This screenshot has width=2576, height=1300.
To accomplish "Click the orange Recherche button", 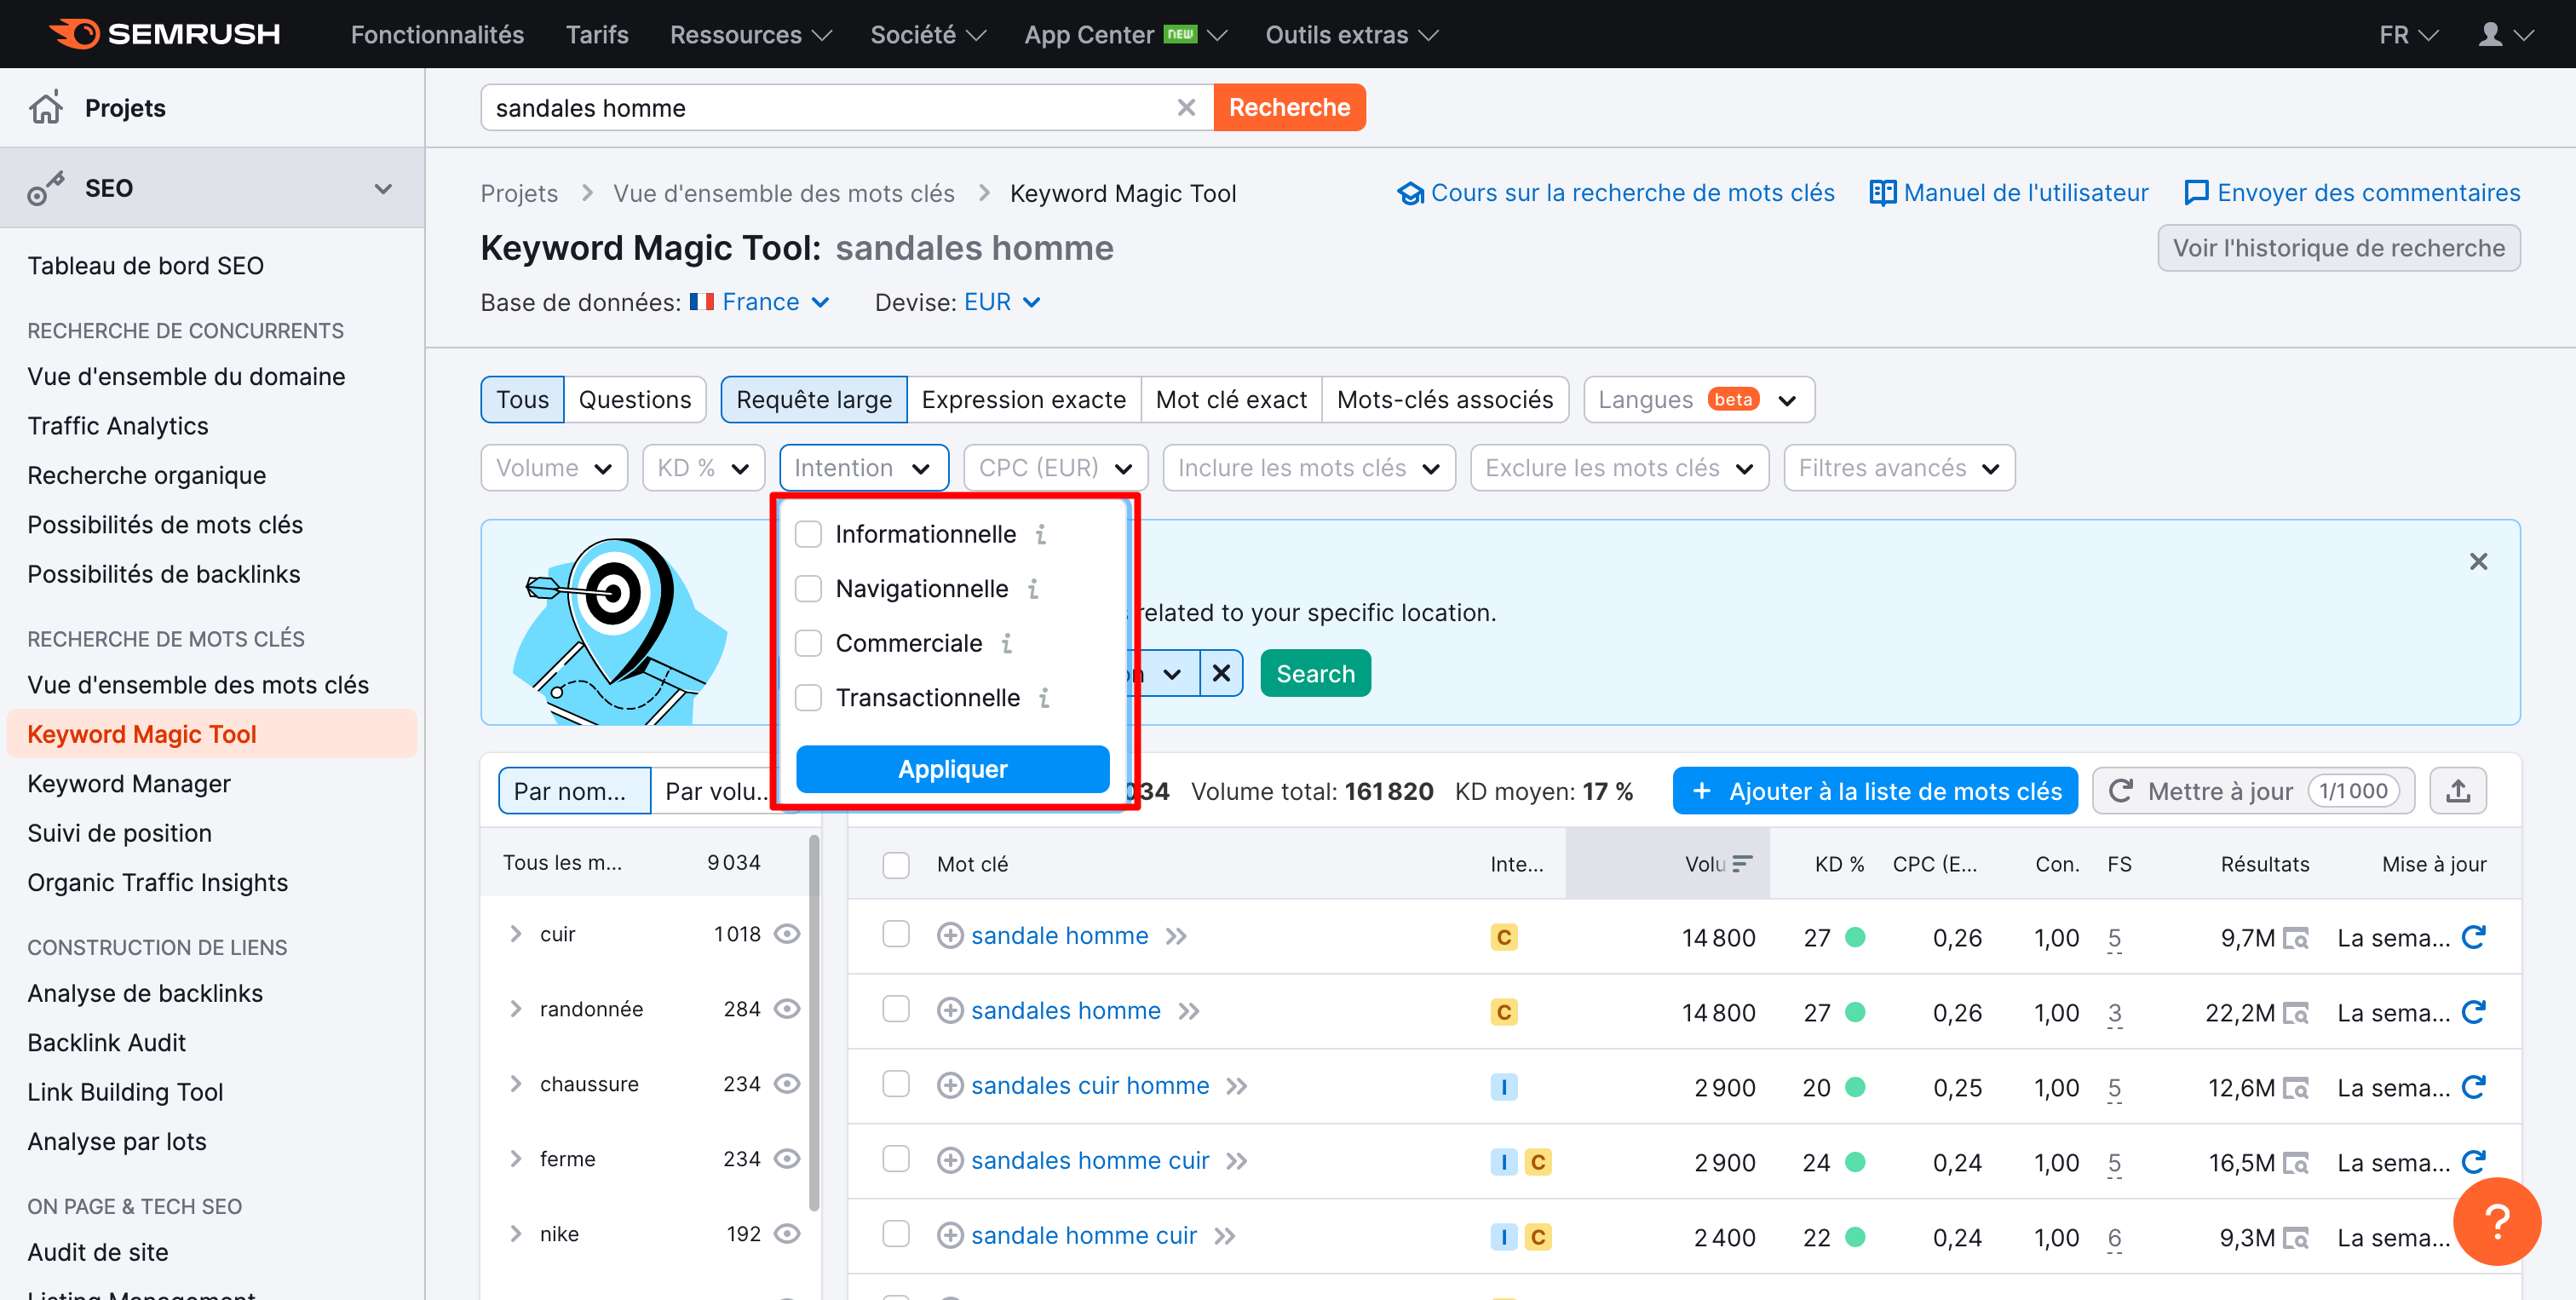I will click(x=1289, y=107).
